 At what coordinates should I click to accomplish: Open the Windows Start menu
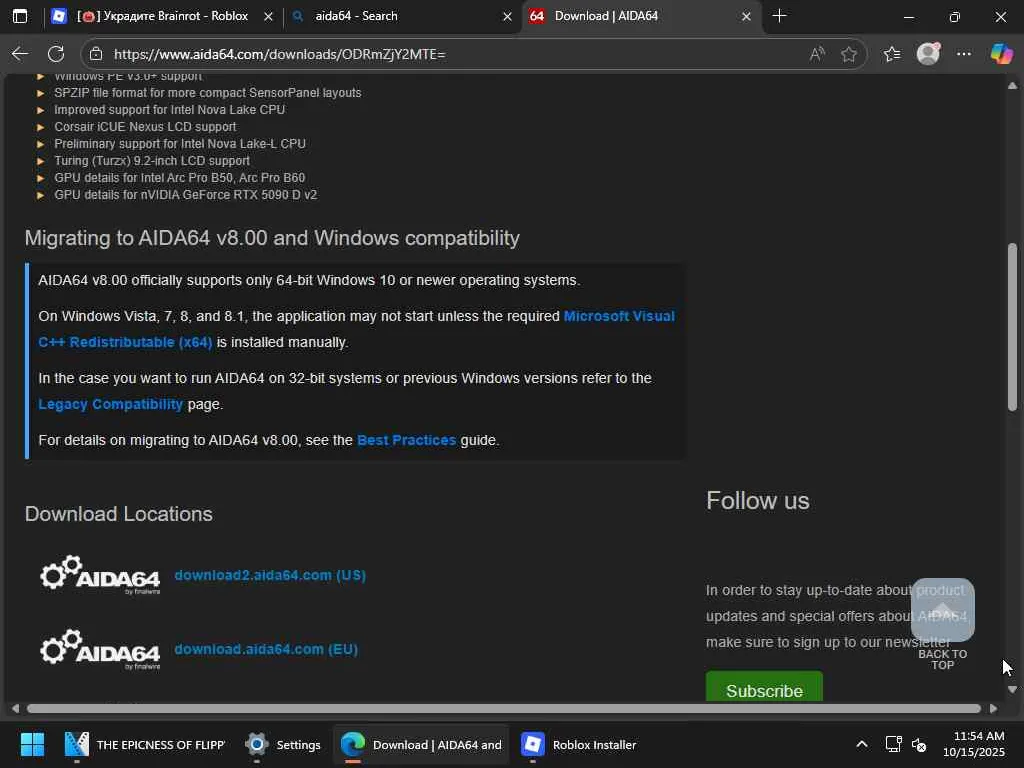pos(32,744)
